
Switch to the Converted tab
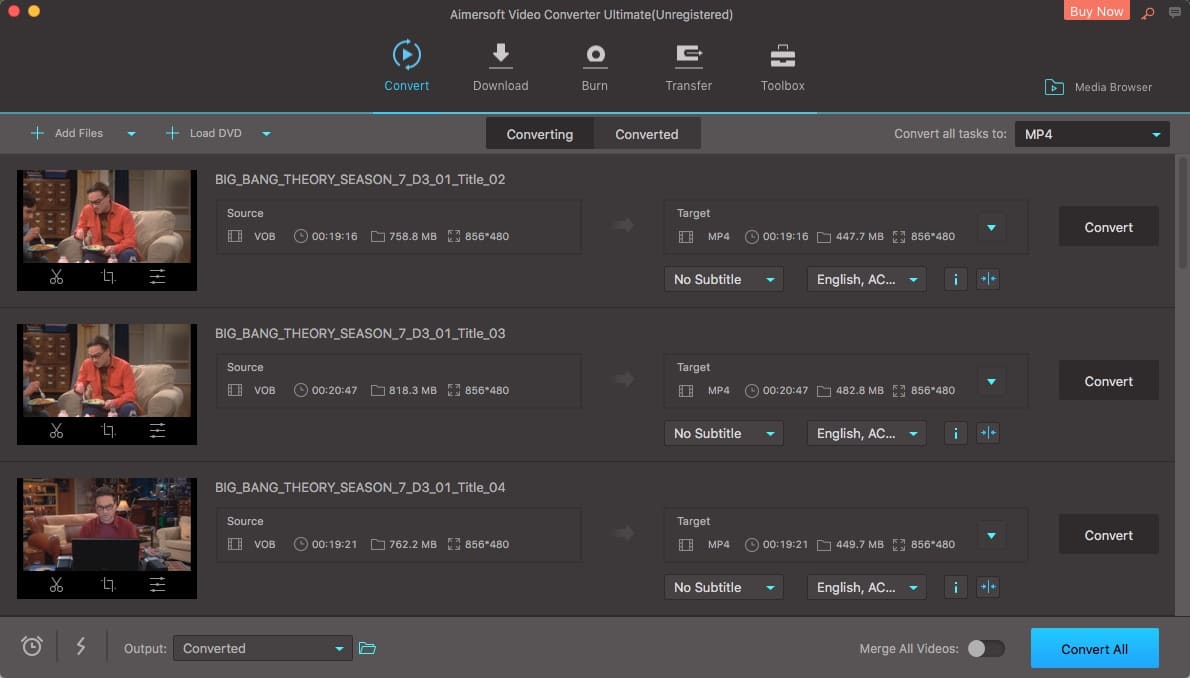point(646,133)
